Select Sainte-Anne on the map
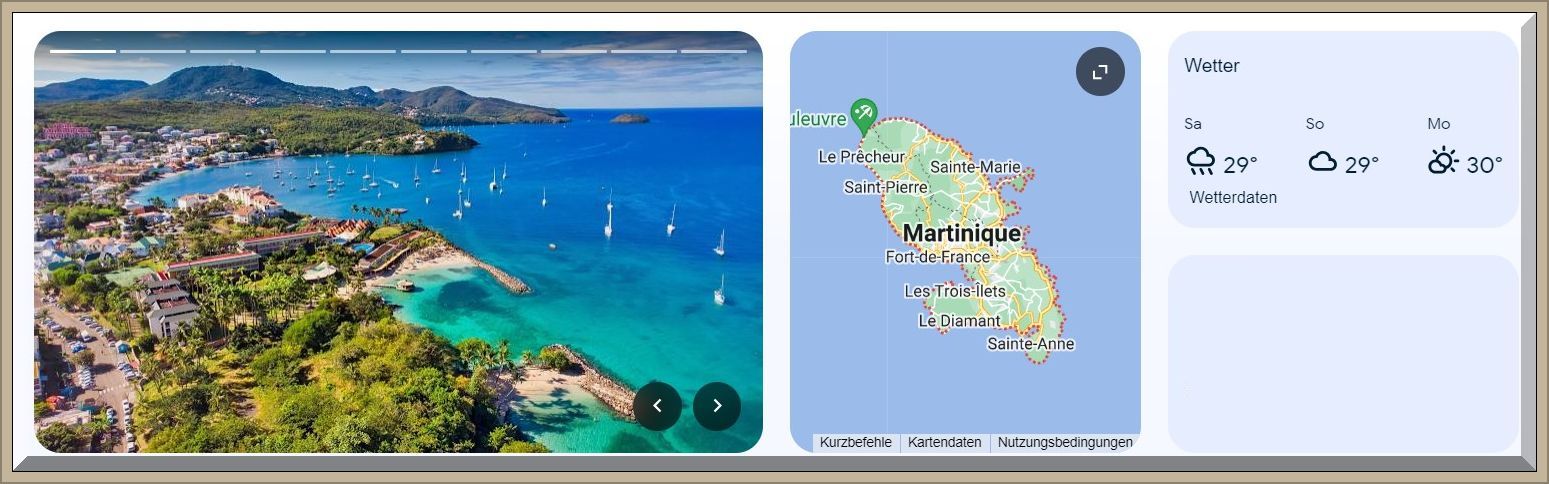Viewport: 1549px width, 484px height. pyautogui.click(x=1030, y=344)
